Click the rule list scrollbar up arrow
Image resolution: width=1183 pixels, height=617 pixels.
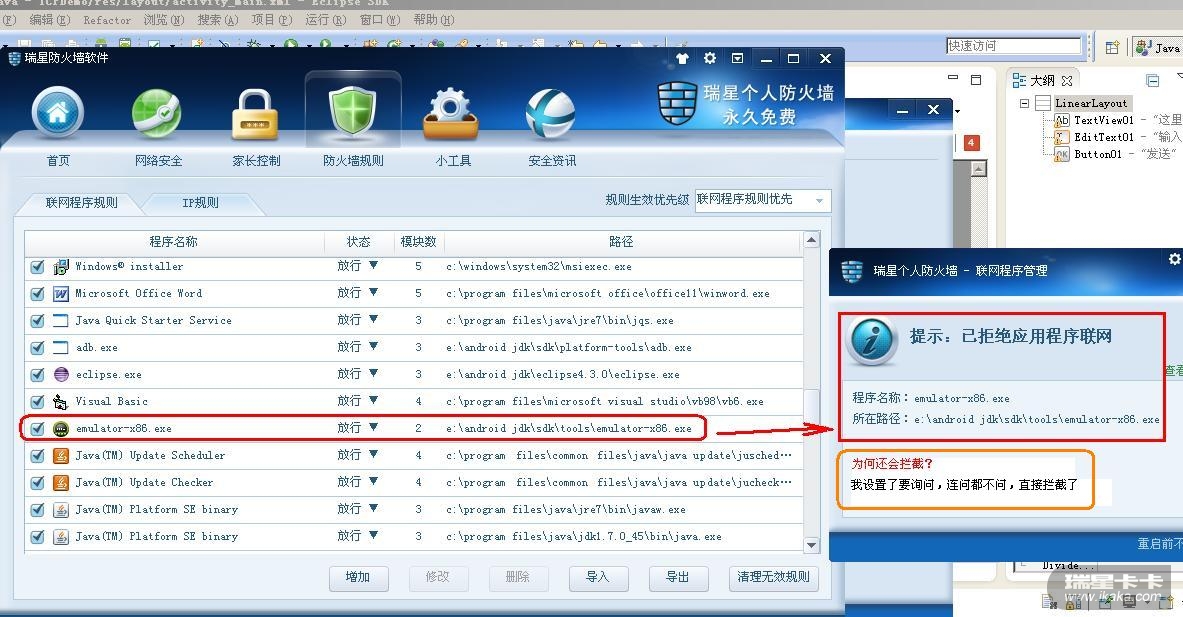click(x=811, y=240)
